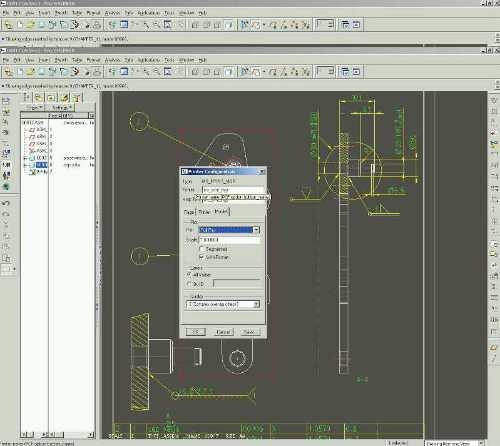Click the undo arrow in left sidebar
Image resolution: width=500 pixels, height=446 pixels.
[x=6, y=203]
